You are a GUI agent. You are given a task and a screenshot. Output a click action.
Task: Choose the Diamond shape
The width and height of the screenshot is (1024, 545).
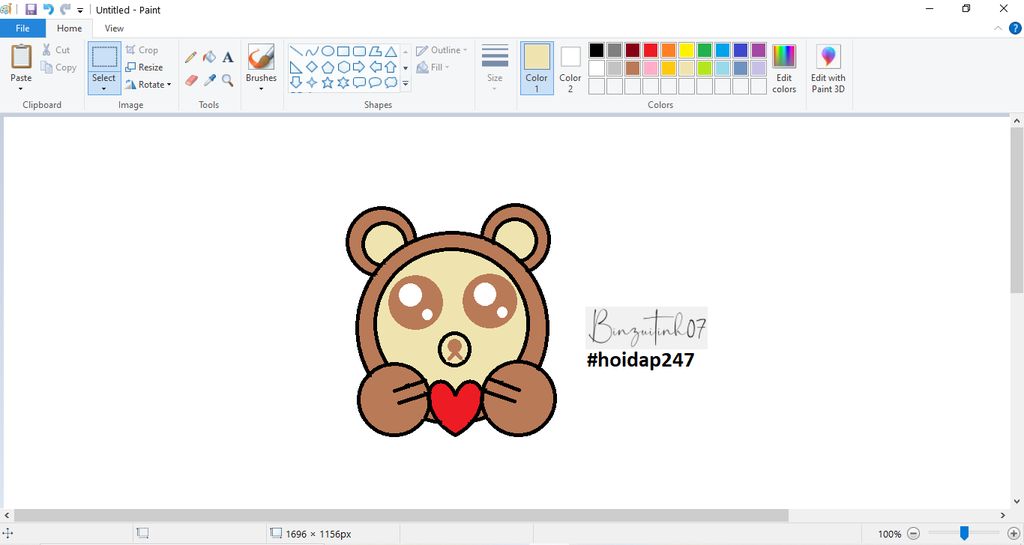(312, 67)
